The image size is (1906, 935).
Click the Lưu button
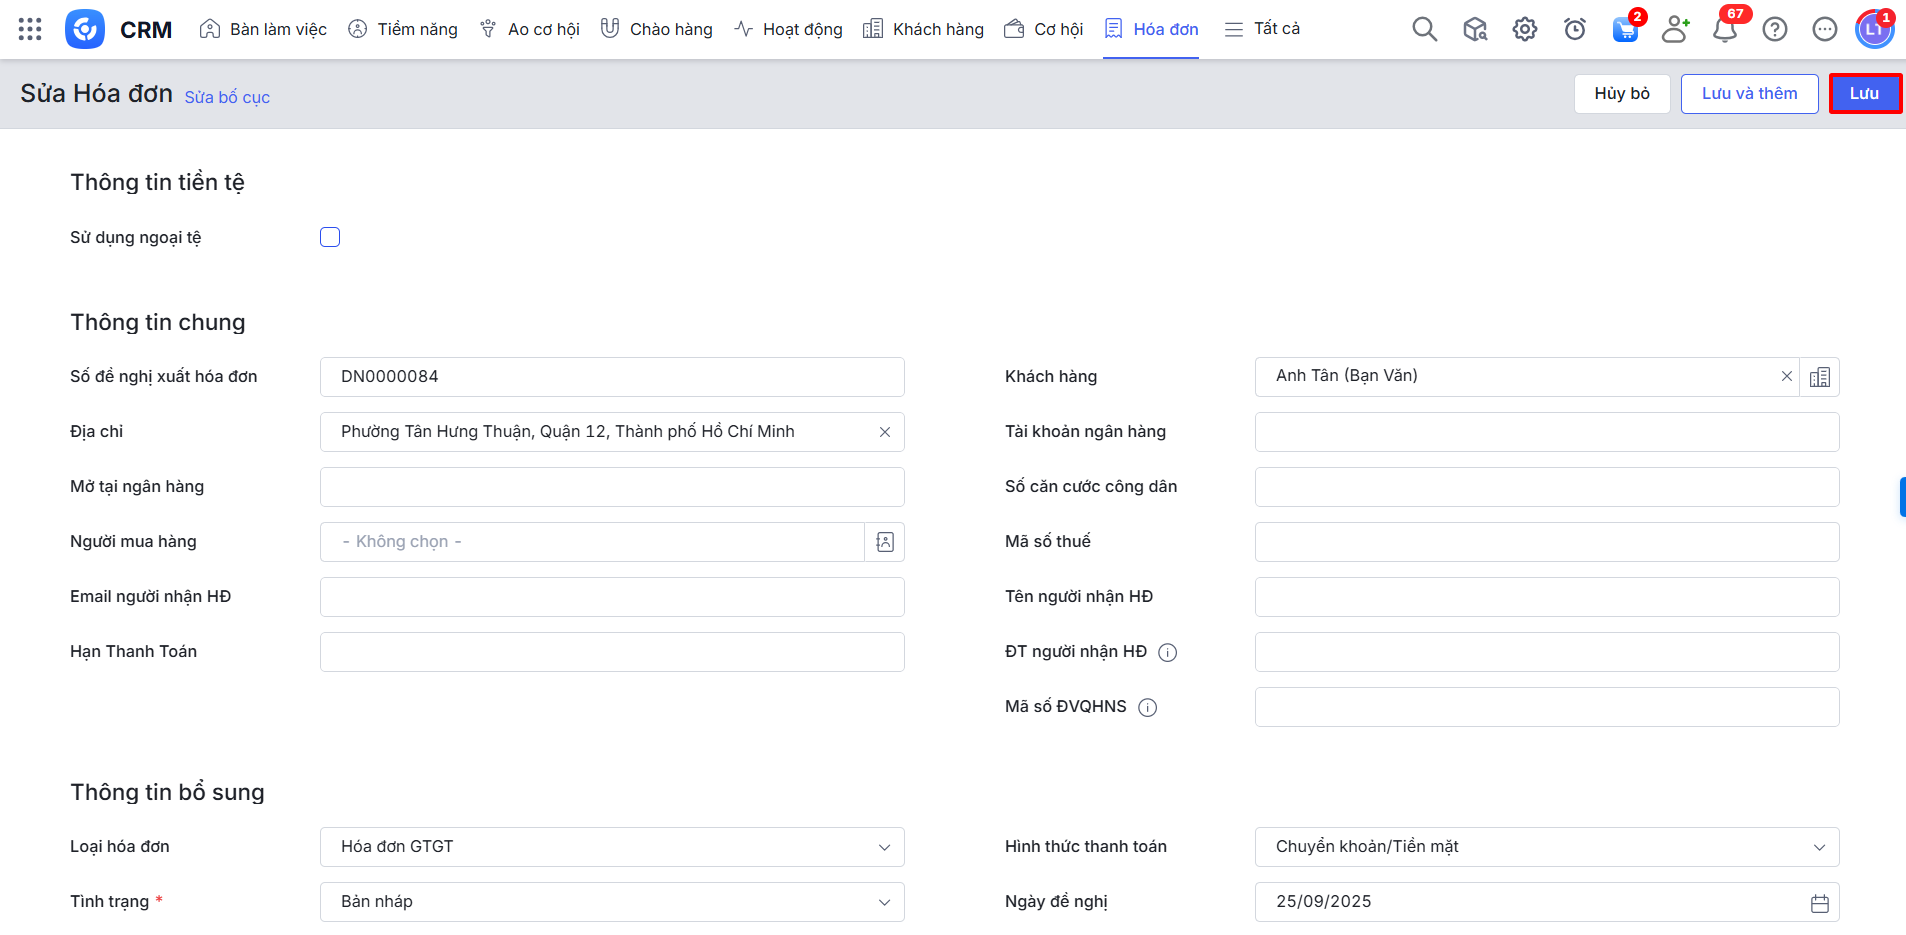point(1864,93)
